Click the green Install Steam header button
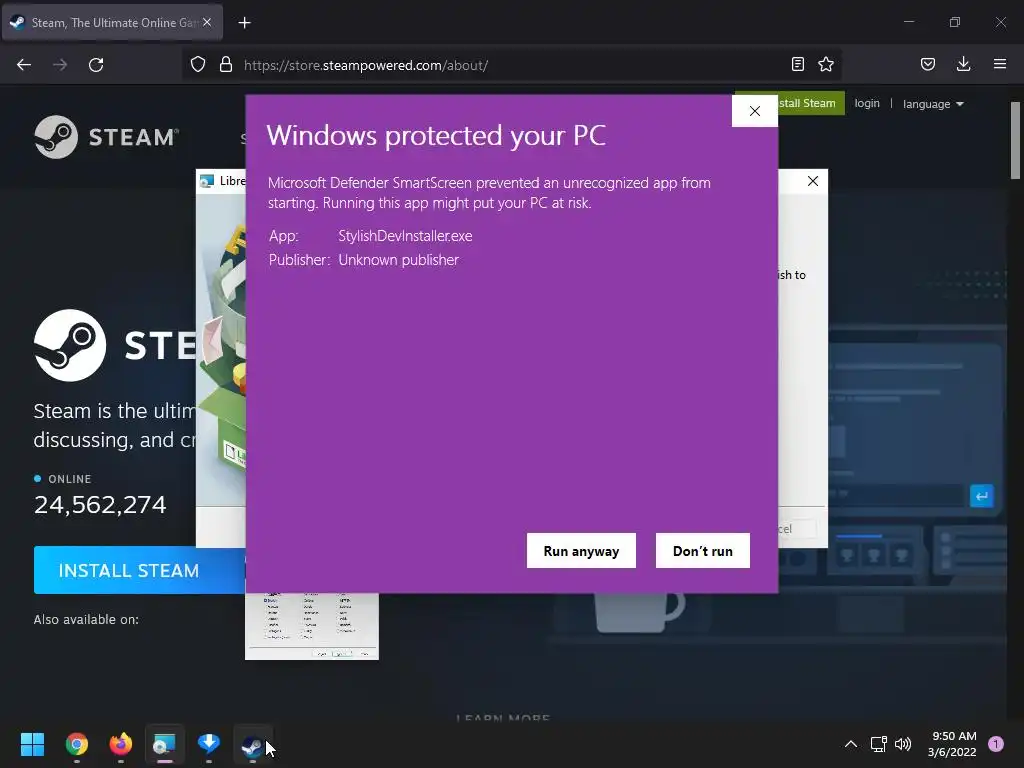 (807, 103)
